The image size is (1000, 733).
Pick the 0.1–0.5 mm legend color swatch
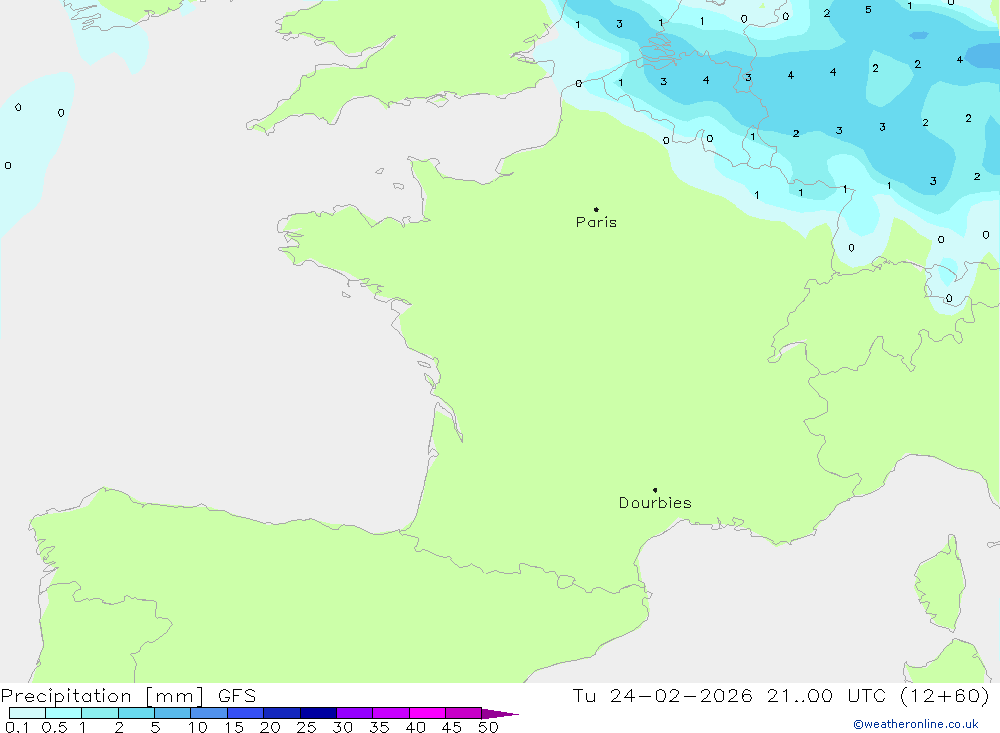coord(27,713)
